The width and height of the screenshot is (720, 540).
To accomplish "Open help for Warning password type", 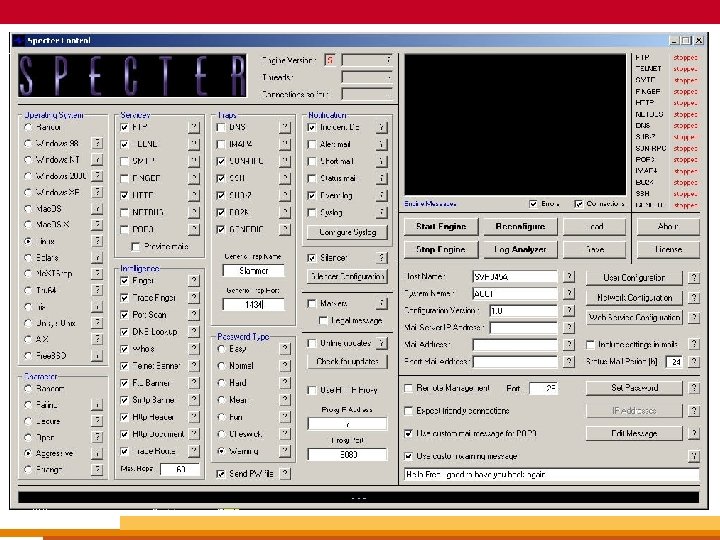I will pyautogui.click(x=285, y=451).
